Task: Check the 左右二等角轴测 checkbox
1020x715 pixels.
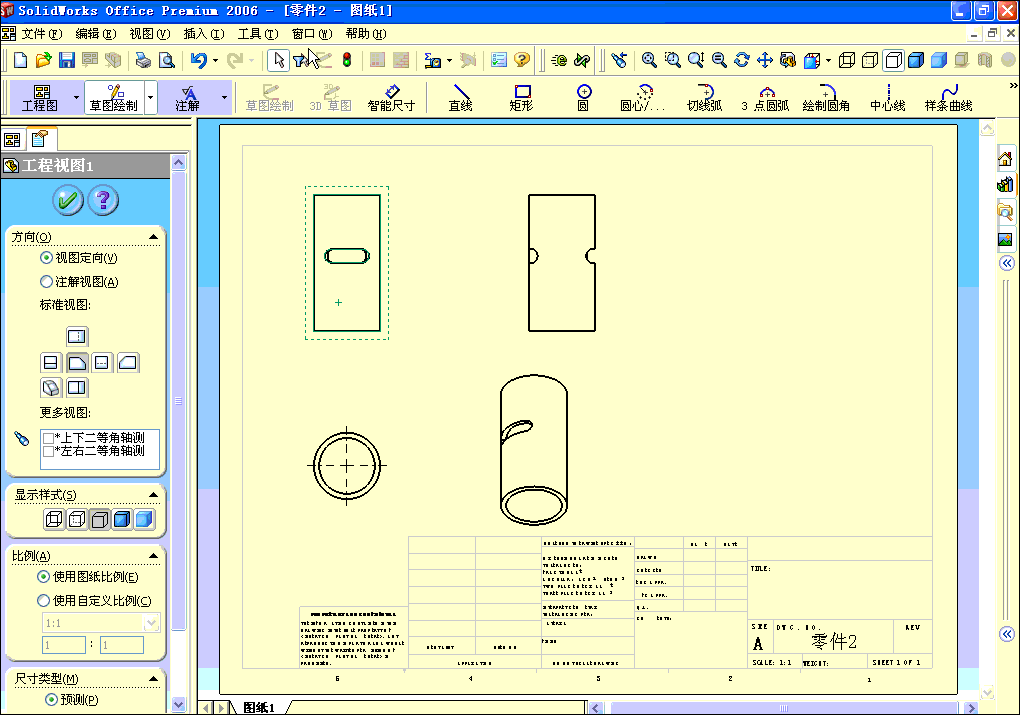Action: coord(48,451)
